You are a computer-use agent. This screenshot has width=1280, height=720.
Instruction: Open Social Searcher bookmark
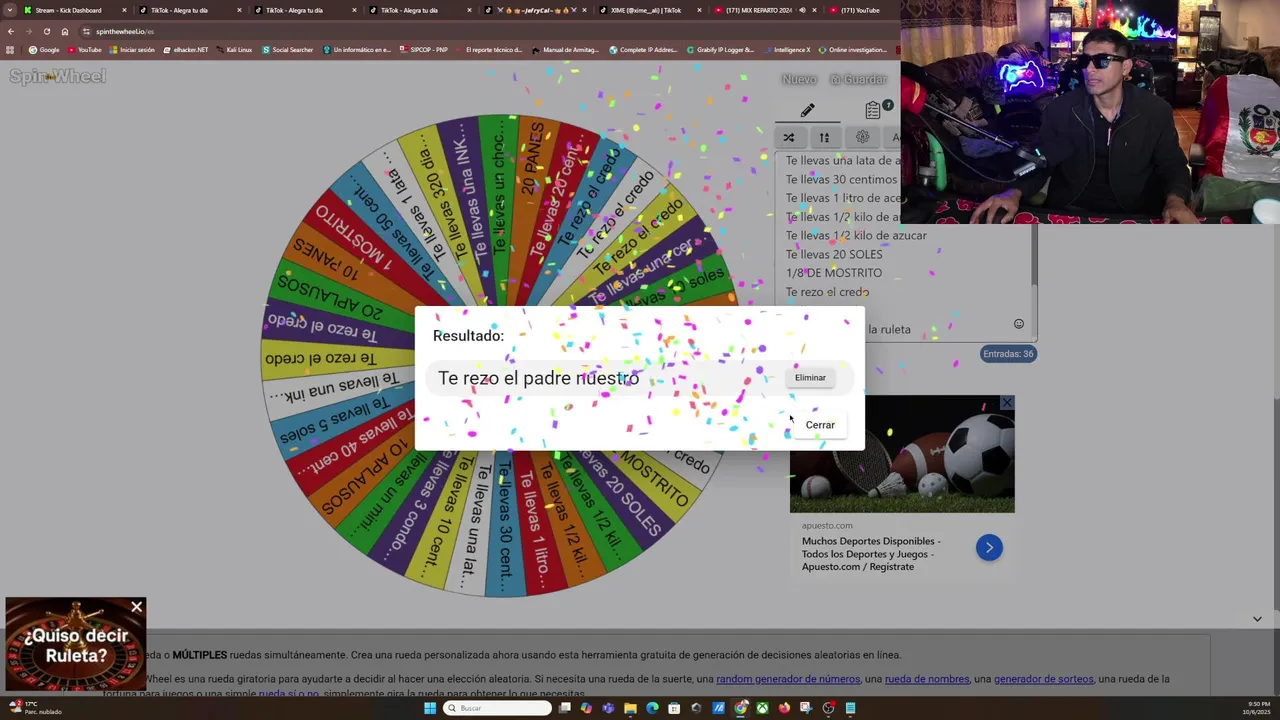coord(288,50)
